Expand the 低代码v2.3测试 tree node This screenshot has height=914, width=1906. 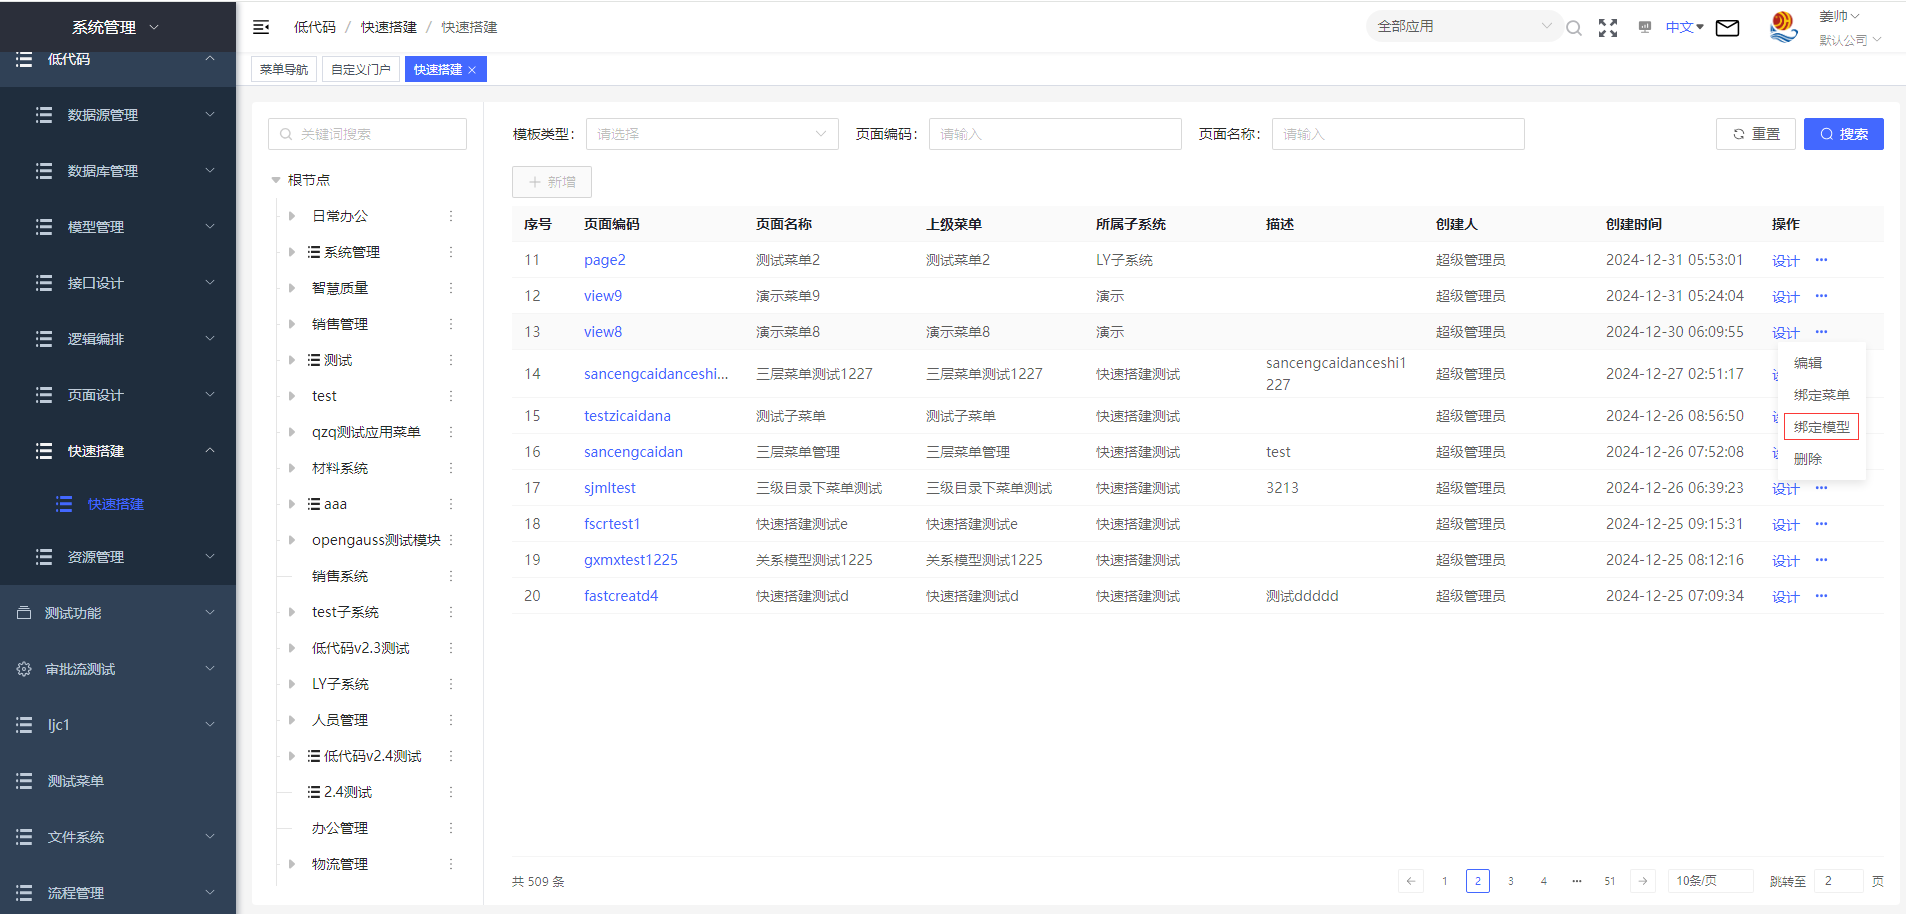click(x=291, y=648)
